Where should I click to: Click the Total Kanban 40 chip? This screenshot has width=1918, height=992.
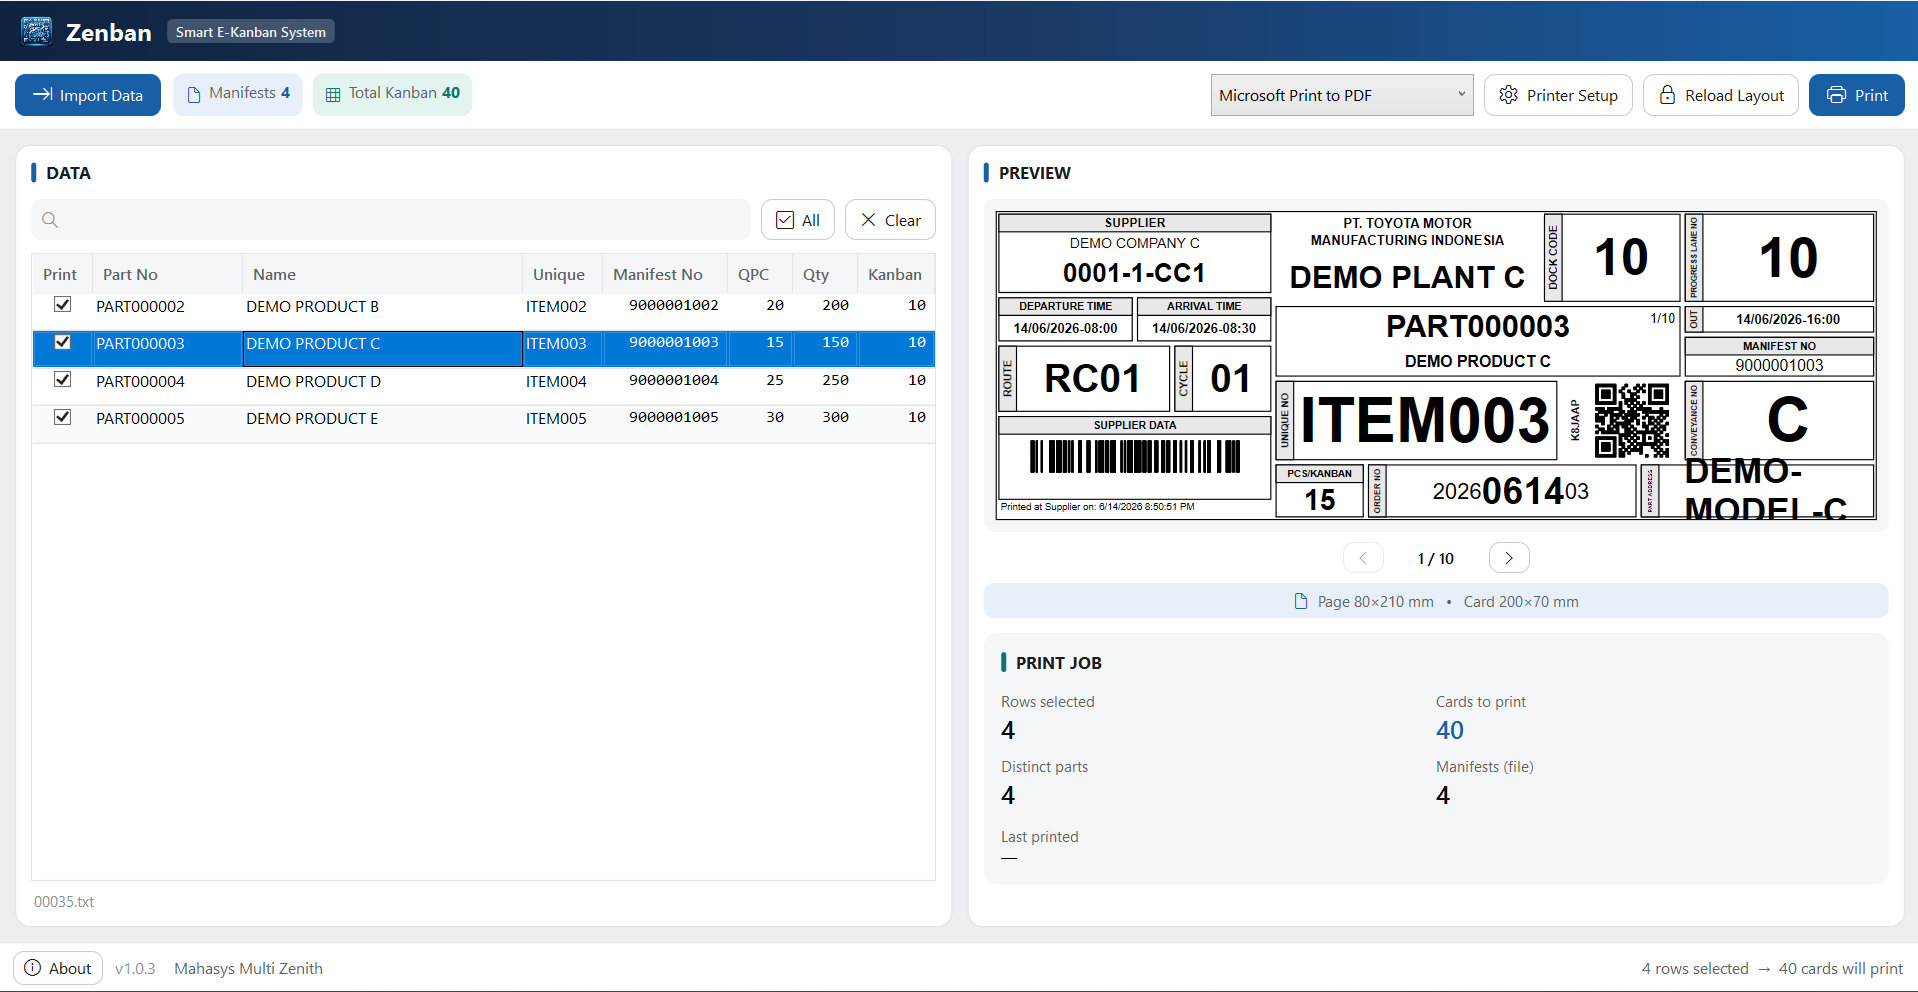[x=392, y=94]
